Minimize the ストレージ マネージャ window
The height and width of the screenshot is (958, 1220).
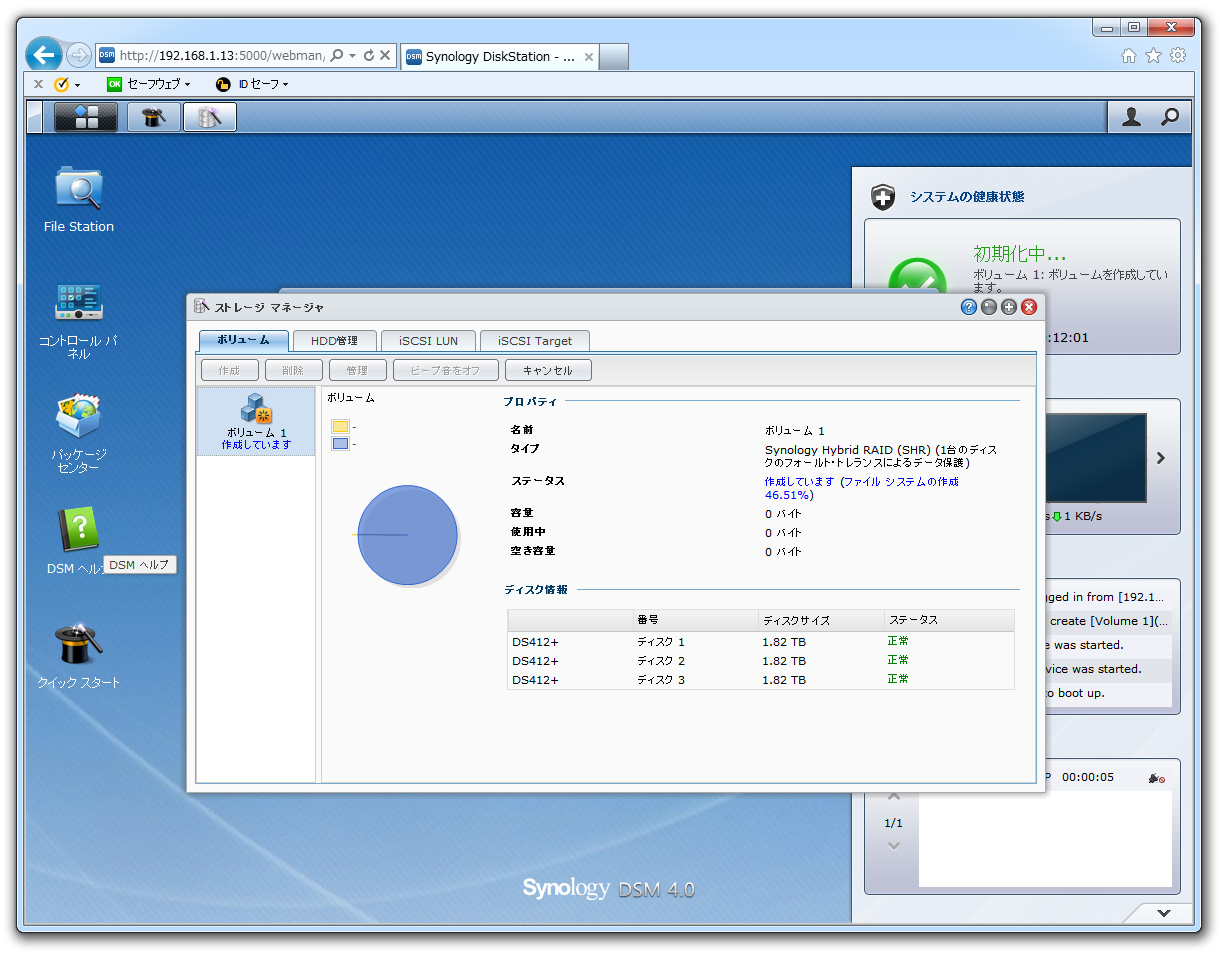[x=988, y=307]
